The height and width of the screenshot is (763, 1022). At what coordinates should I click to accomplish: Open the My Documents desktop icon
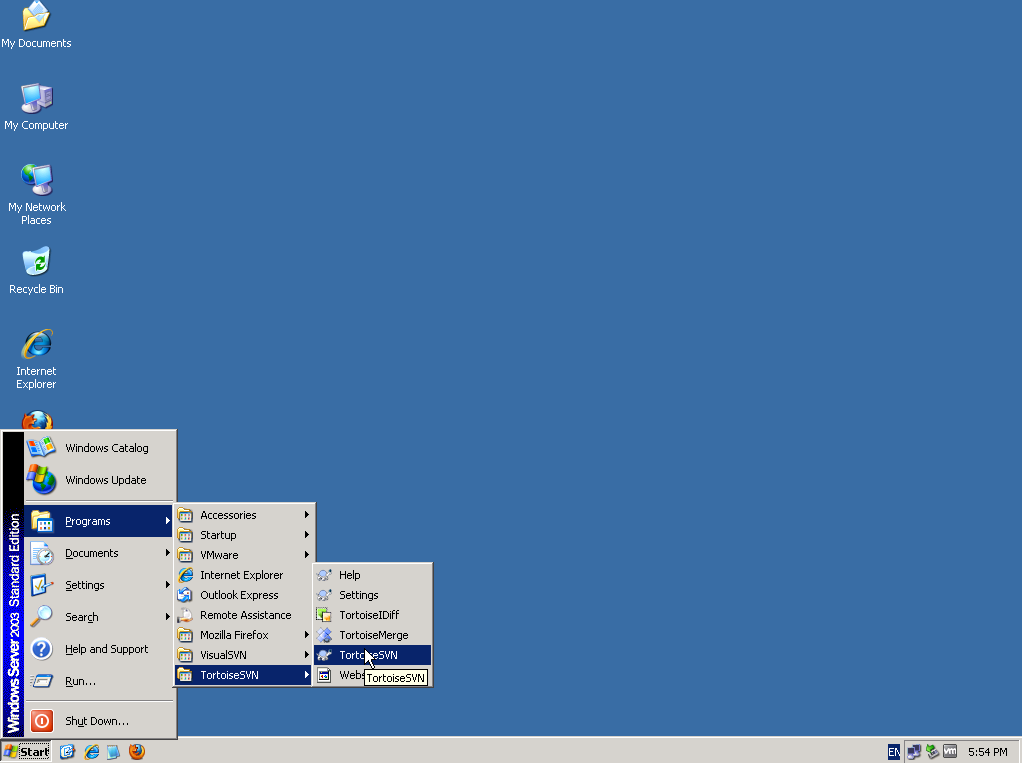tap(36, 25)
